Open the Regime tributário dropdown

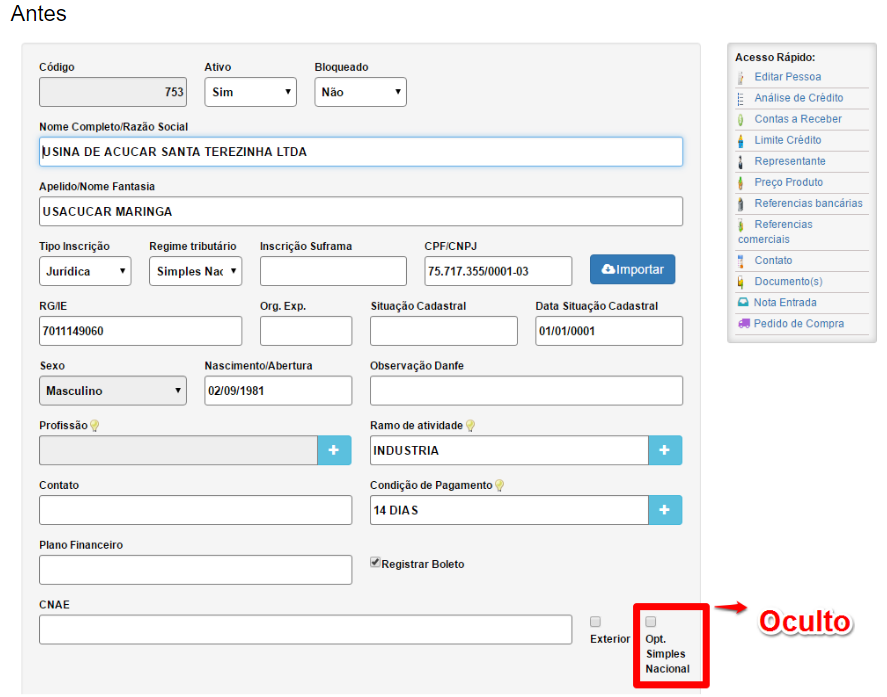(195, 271)
